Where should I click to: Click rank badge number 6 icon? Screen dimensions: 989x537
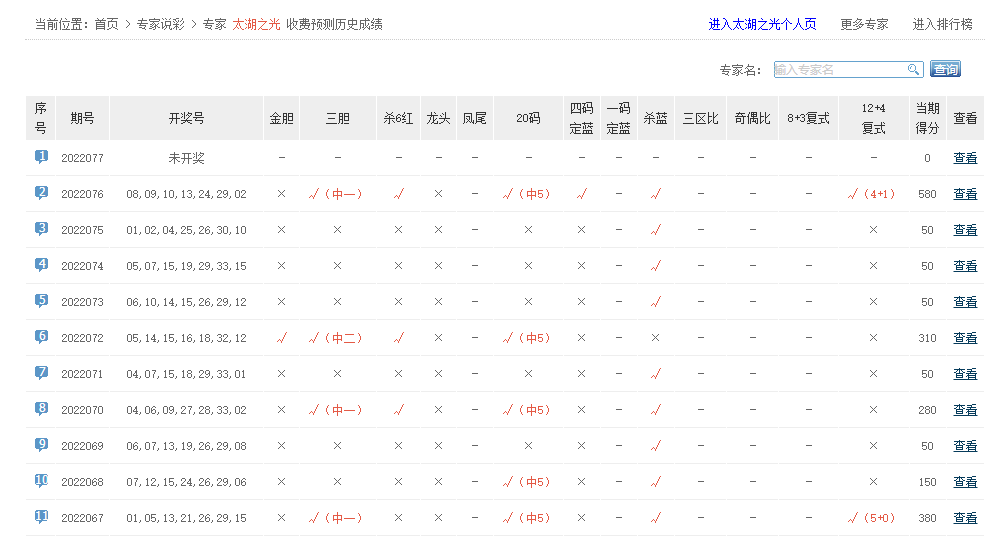click(41, 337)
